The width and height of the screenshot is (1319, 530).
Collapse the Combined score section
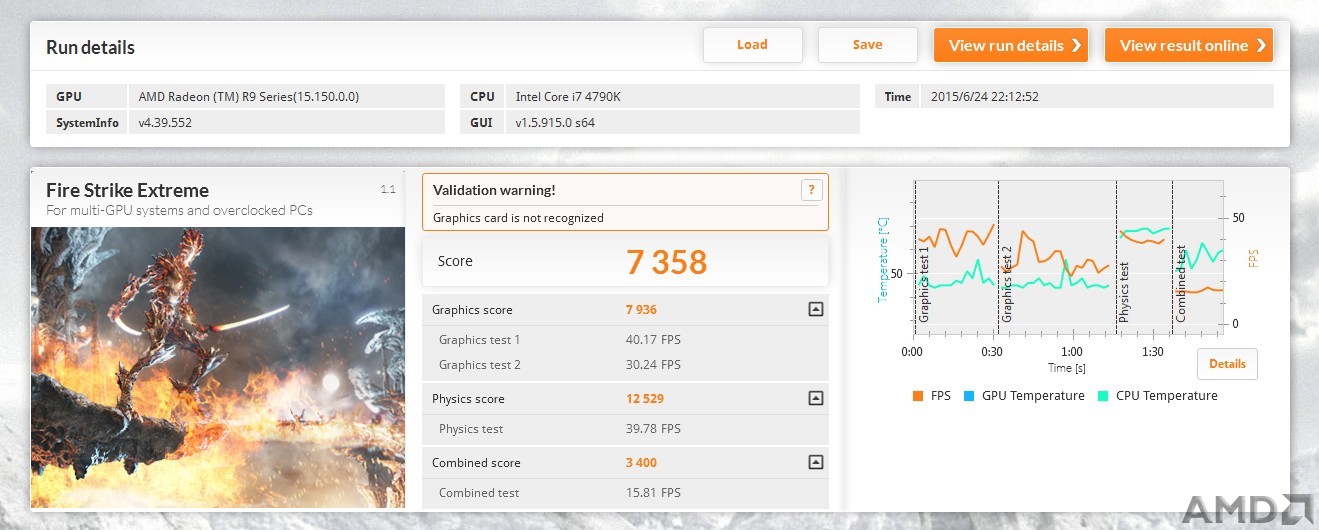pos(815,463)
